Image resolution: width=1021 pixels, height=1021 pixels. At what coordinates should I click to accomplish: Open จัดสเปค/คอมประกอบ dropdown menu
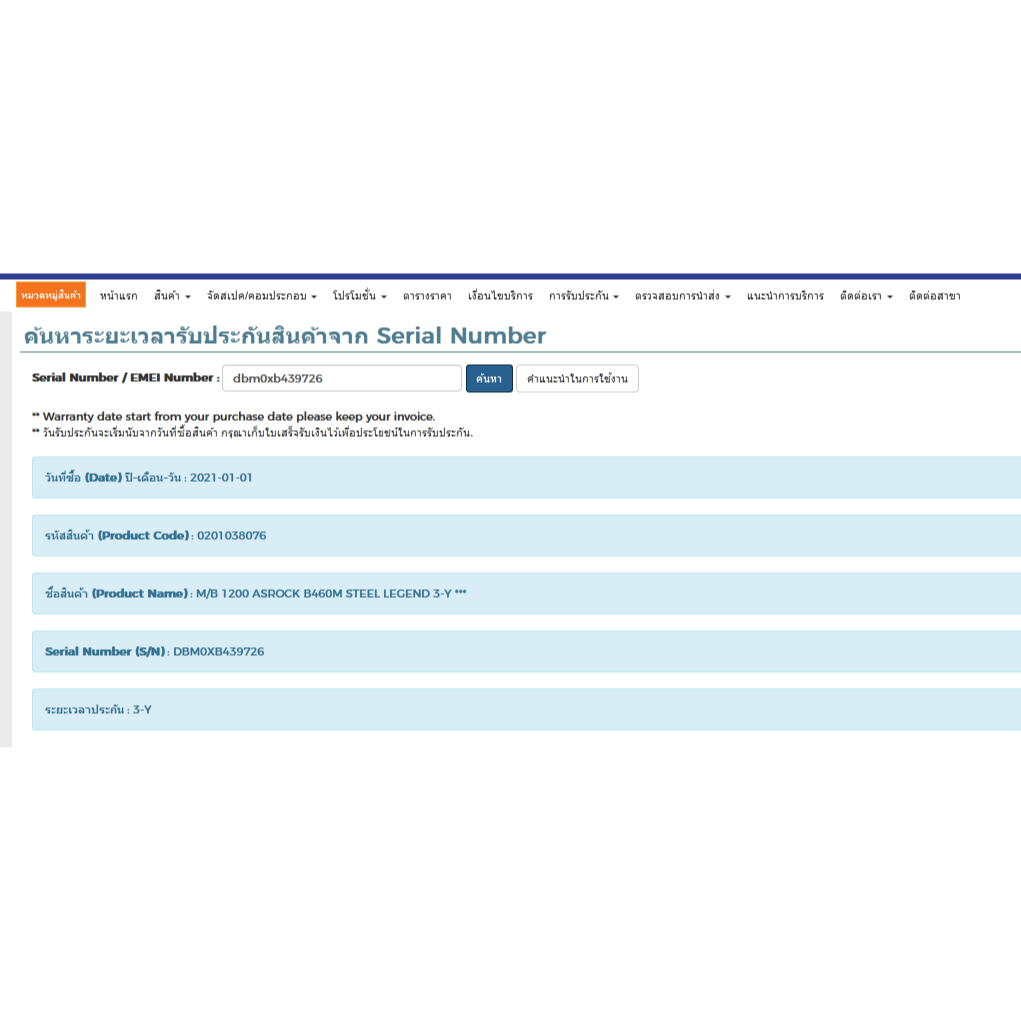point(261,296)
